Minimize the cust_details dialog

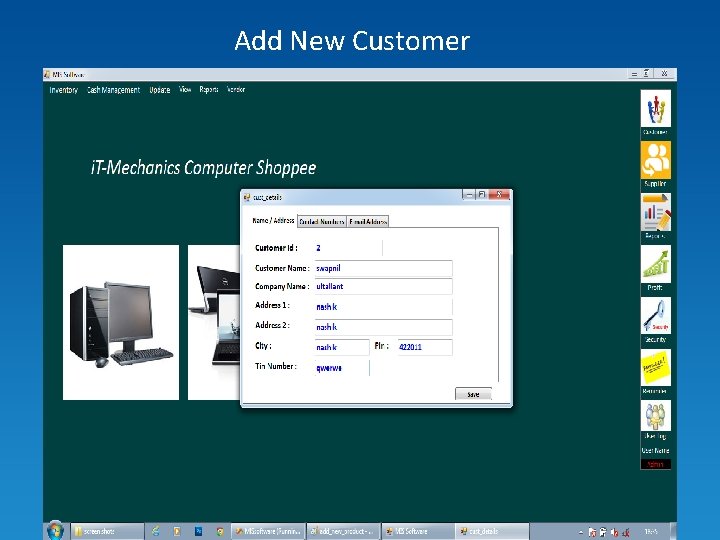pos(468,195)
